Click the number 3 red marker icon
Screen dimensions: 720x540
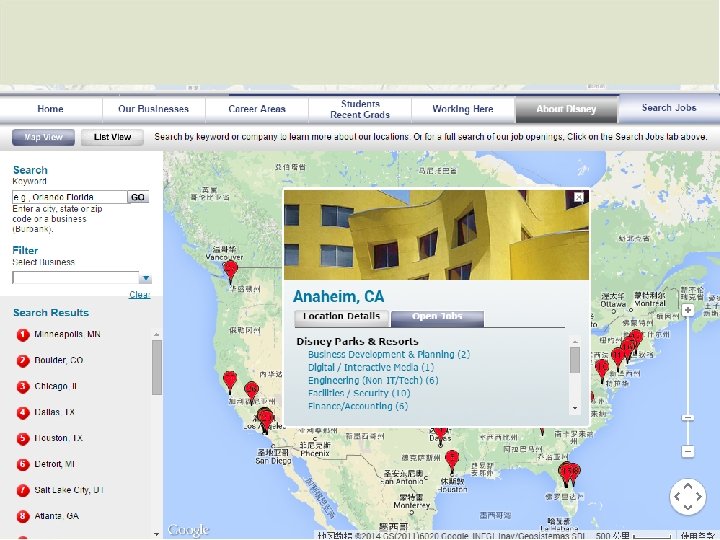[23, 387]
